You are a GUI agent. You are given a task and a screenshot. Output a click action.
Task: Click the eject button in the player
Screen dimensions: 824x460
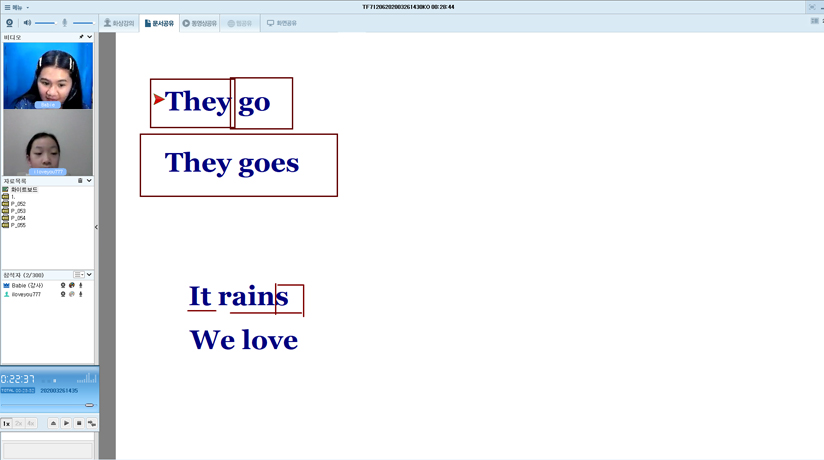(x=54, y=423)
